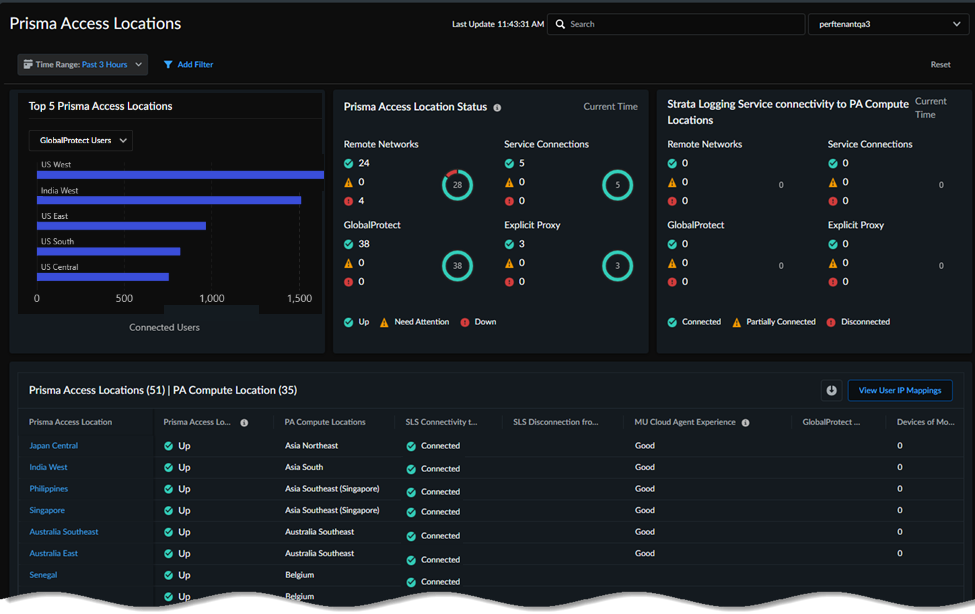Click the View User IP Mappings button
Screen dimensions: 975x614
pyautogui.click(x=900, y=391)
